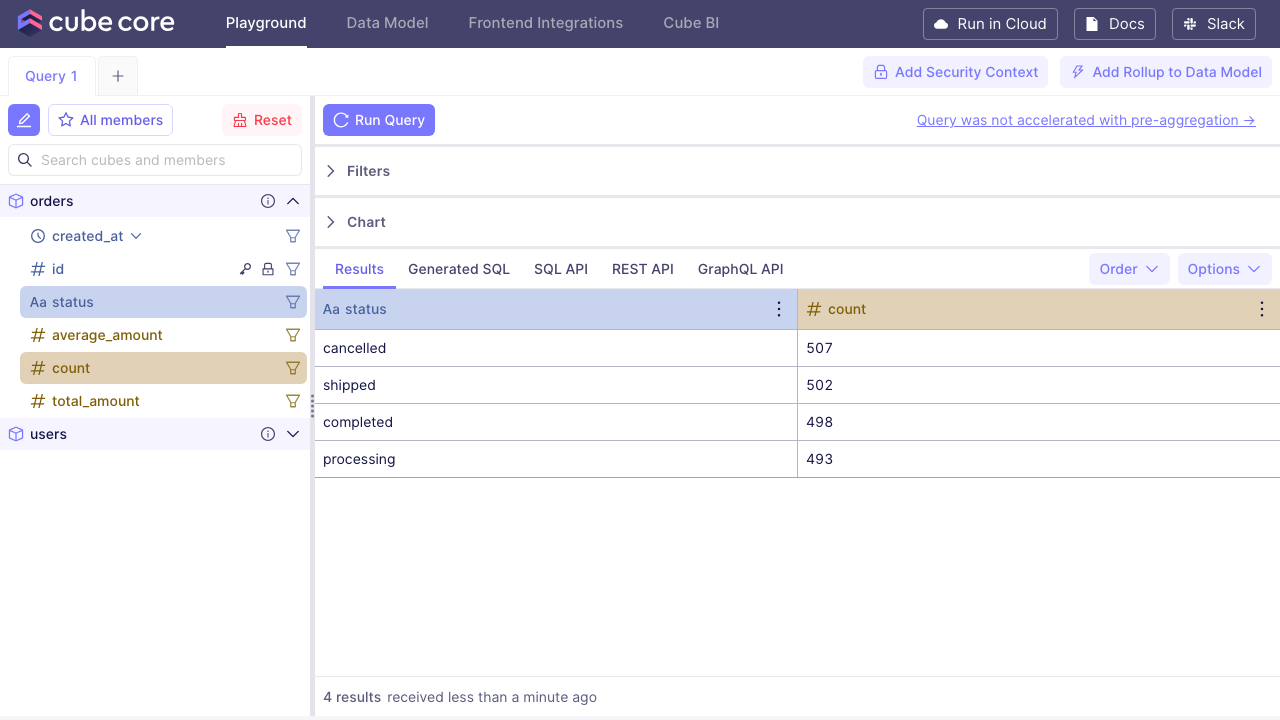Click the orders cube icon
1280x720 pixels.
click(x=16, y=201)
